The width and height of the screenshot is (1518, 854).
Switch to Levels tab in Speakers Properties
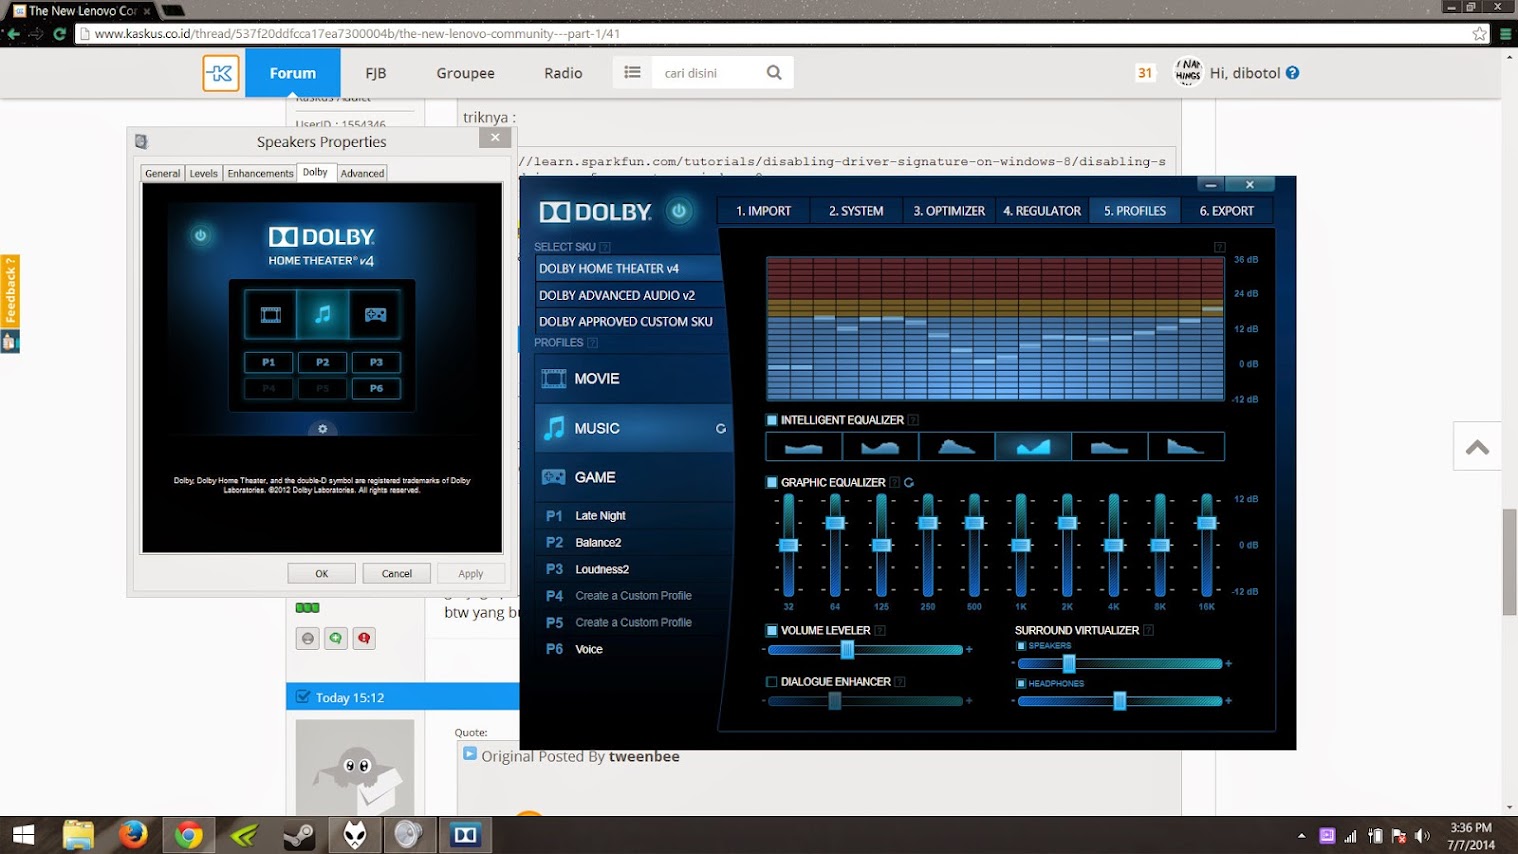(x=203, y=173)
